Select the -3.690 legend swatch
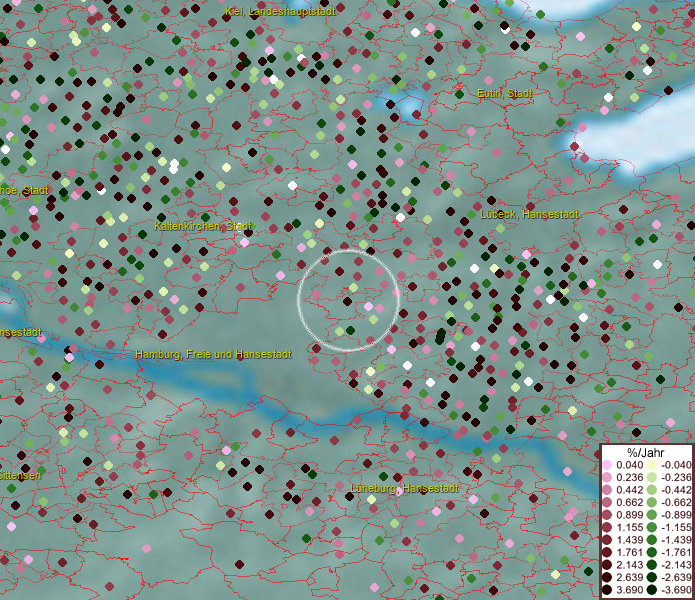This screenshot has width=695, height=600. coord(652,590)
